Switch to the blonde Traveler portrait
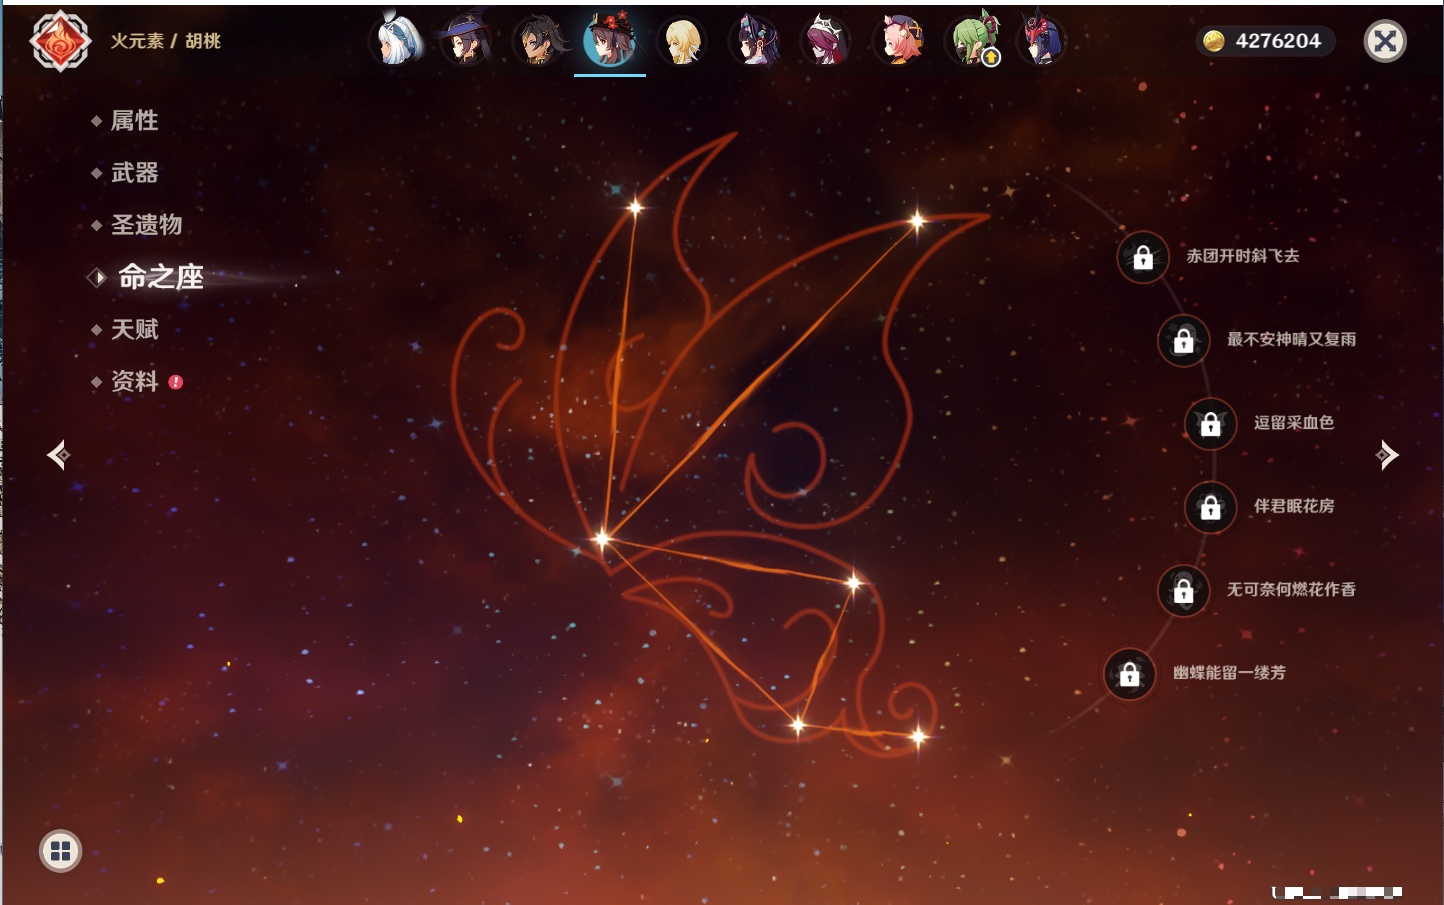 pos(682,41)
